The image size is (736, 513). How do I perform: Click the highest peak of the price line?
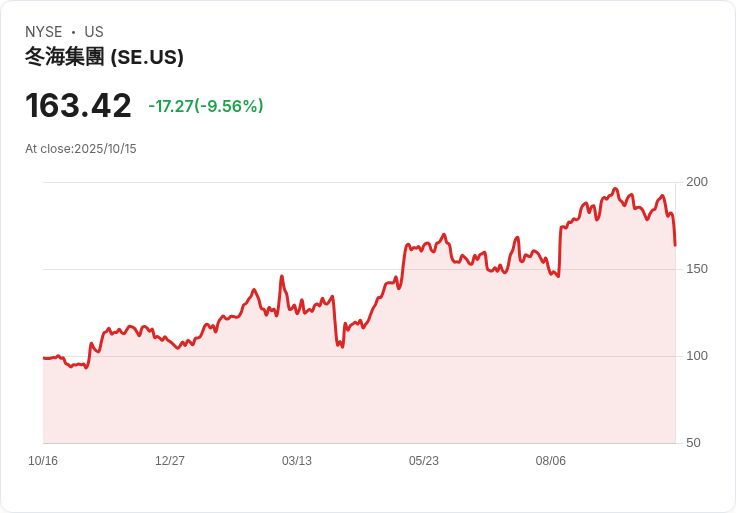click(x=616, y=189)
